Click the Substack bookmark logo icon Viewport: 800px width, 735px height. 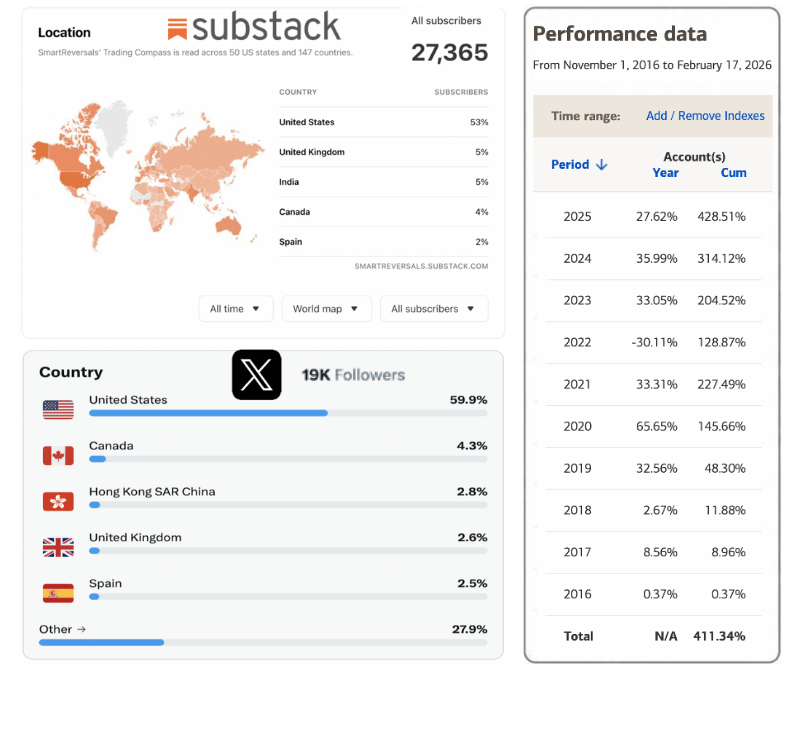177,29
